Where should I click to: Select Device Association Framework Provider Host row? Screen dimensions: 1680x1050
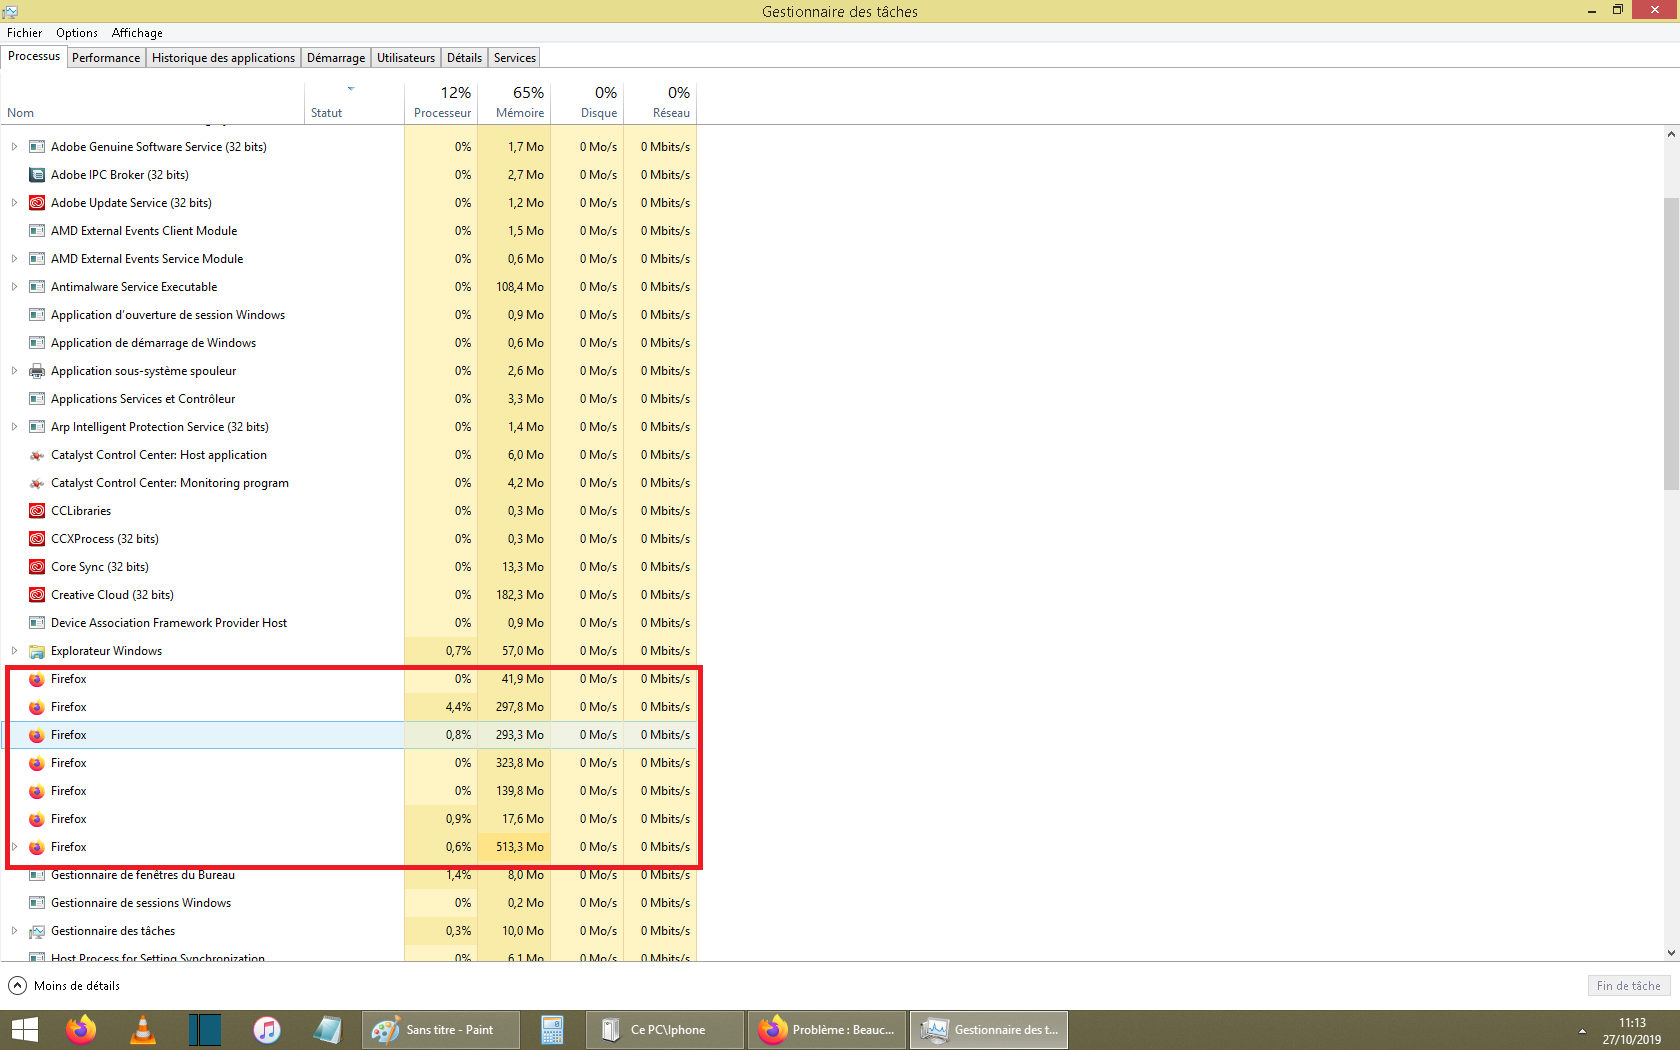[x=350, y=623]
